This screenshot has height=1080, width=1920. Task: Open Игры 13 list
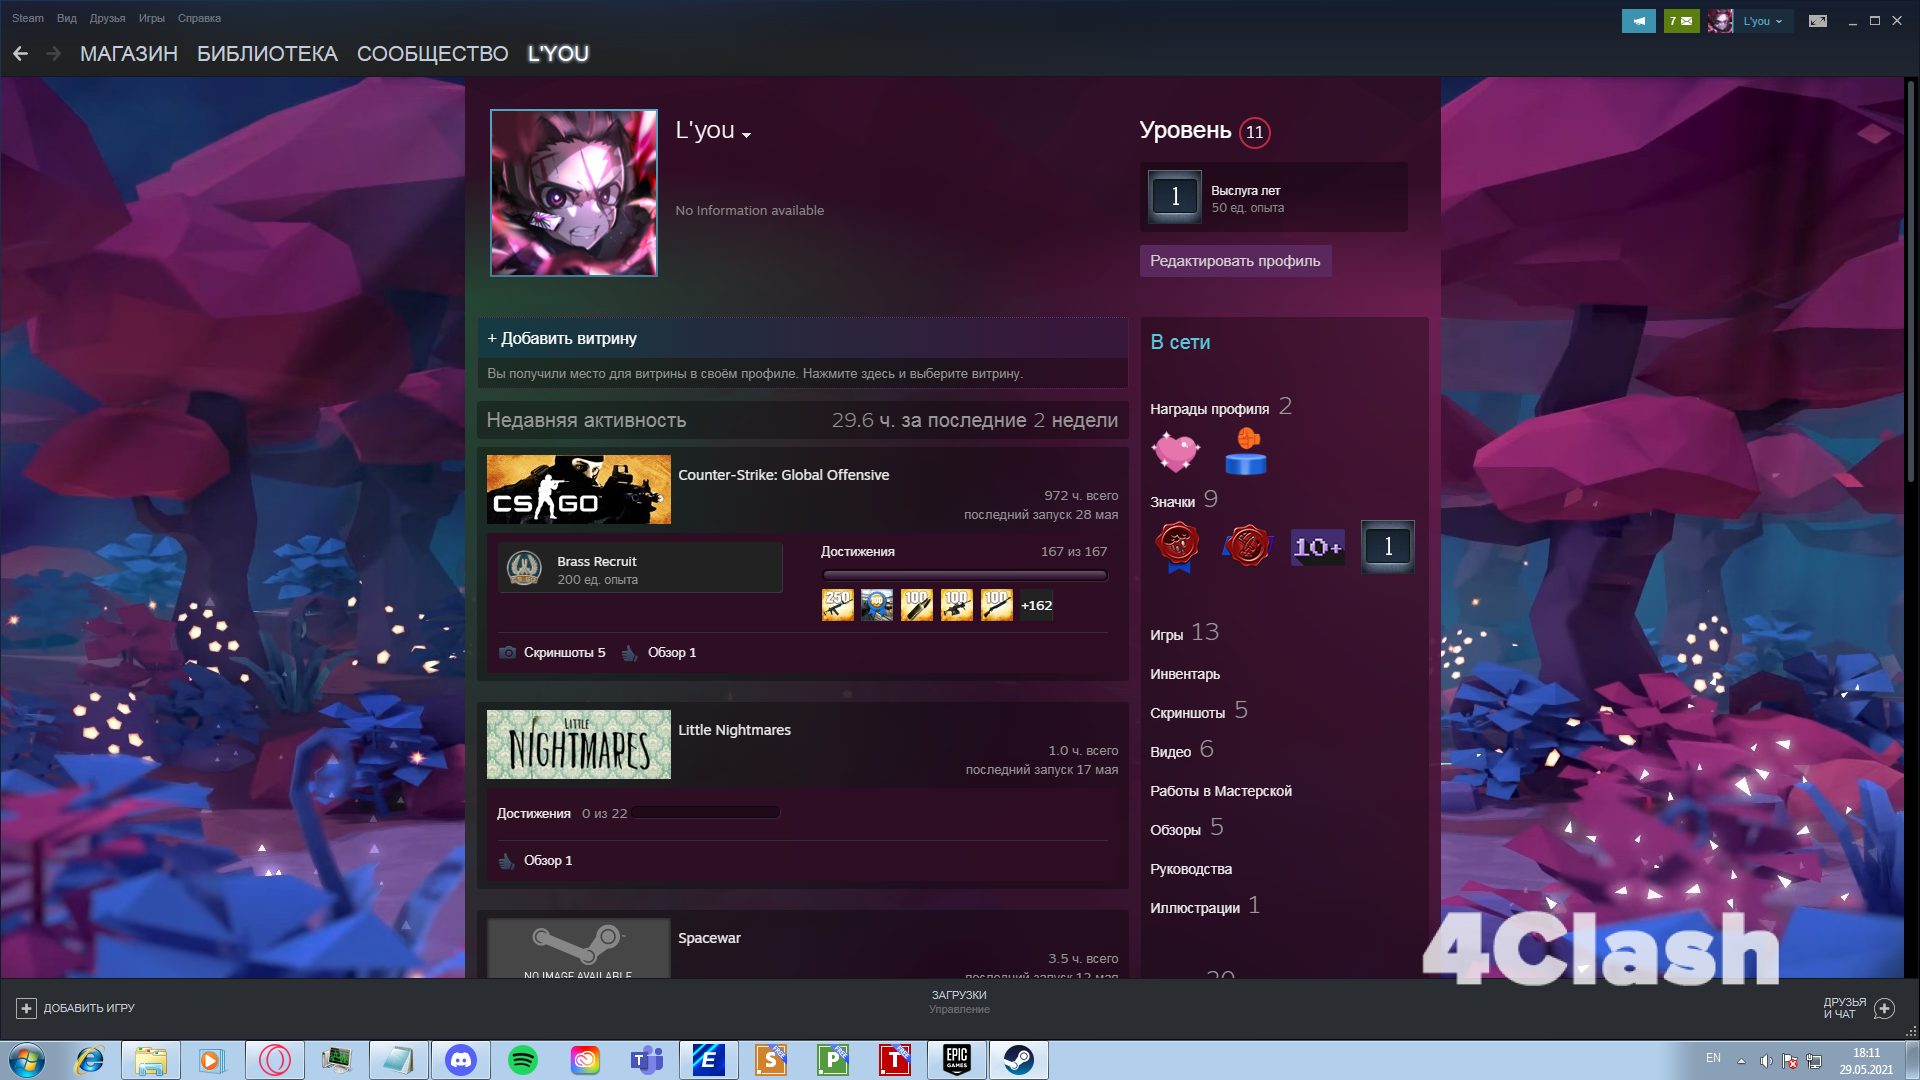click(1185, 633)
